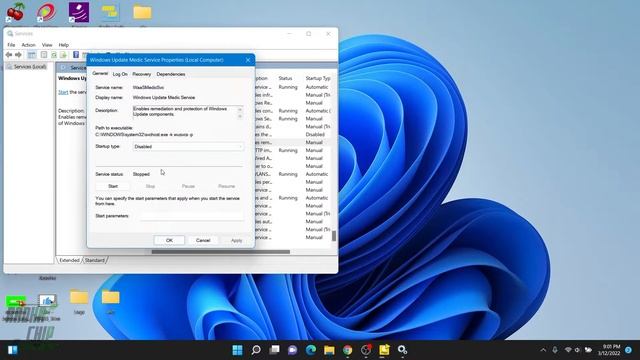Toggle the console tree toolbar icon
Image resolution: width=640 pixels, height=360 pixels.
point(31,55)
